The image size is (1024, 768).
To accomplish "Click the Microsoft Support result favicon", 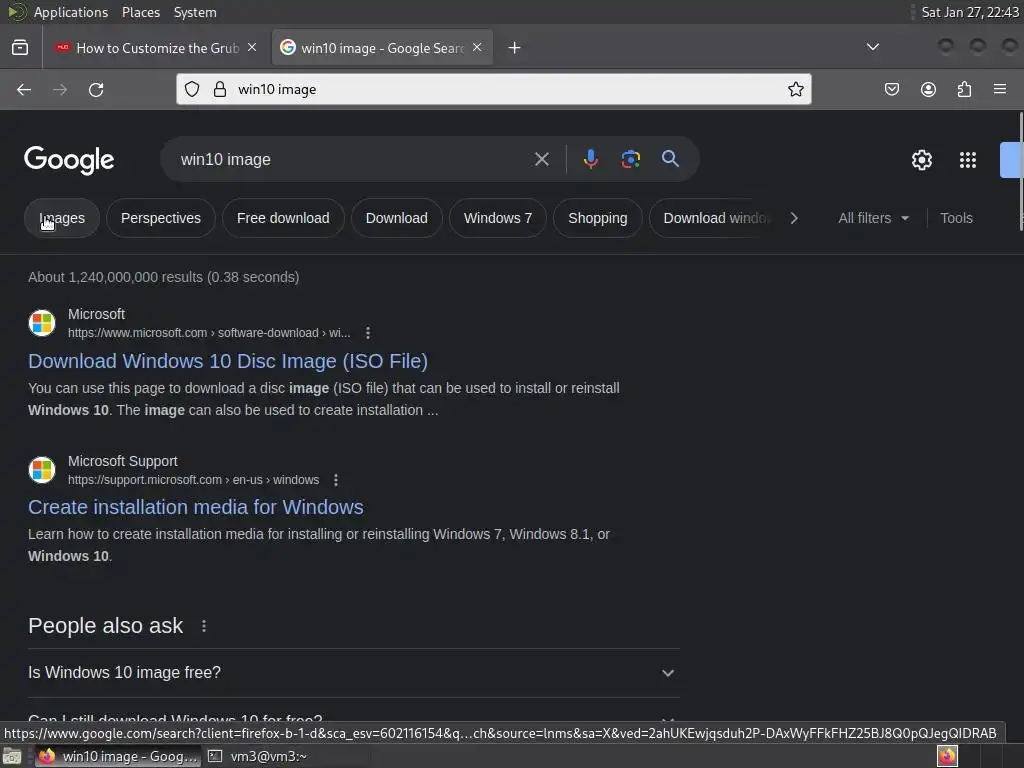I will [x=42, y=470].
